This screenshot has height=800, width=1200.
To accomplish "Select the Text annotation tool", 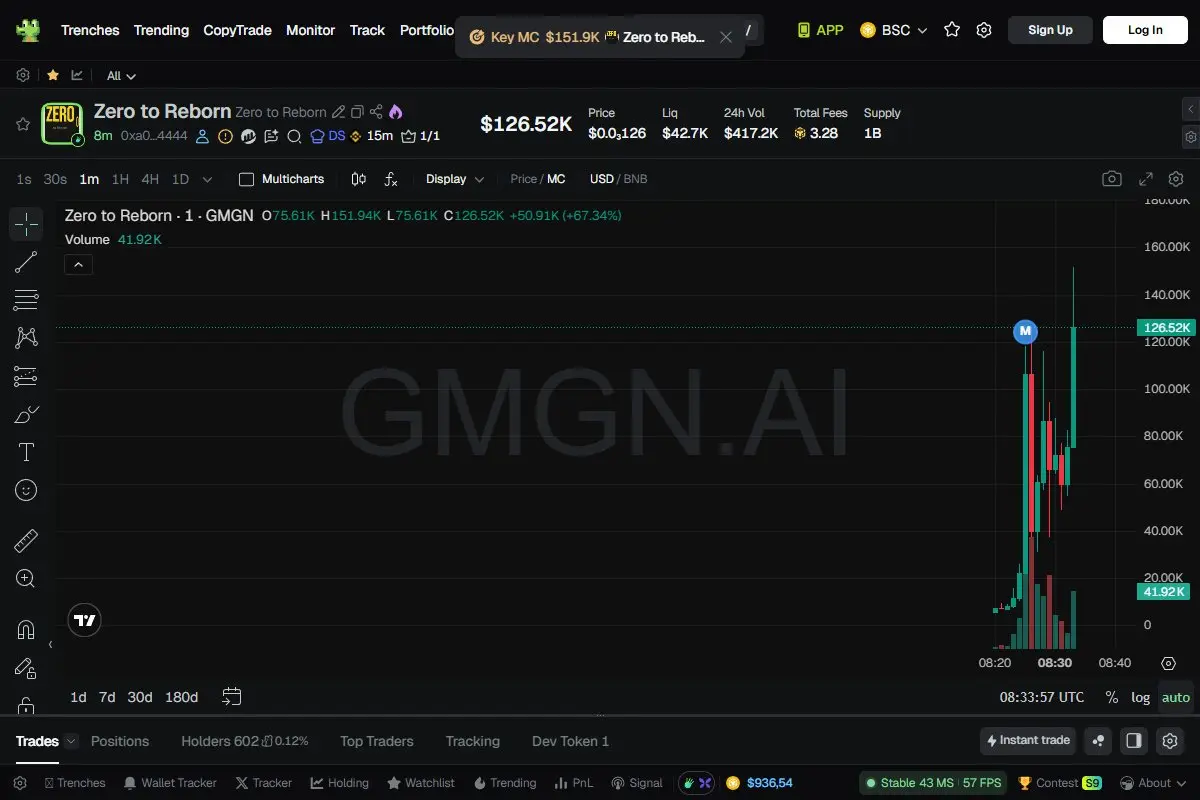I will tap(26, 452).
